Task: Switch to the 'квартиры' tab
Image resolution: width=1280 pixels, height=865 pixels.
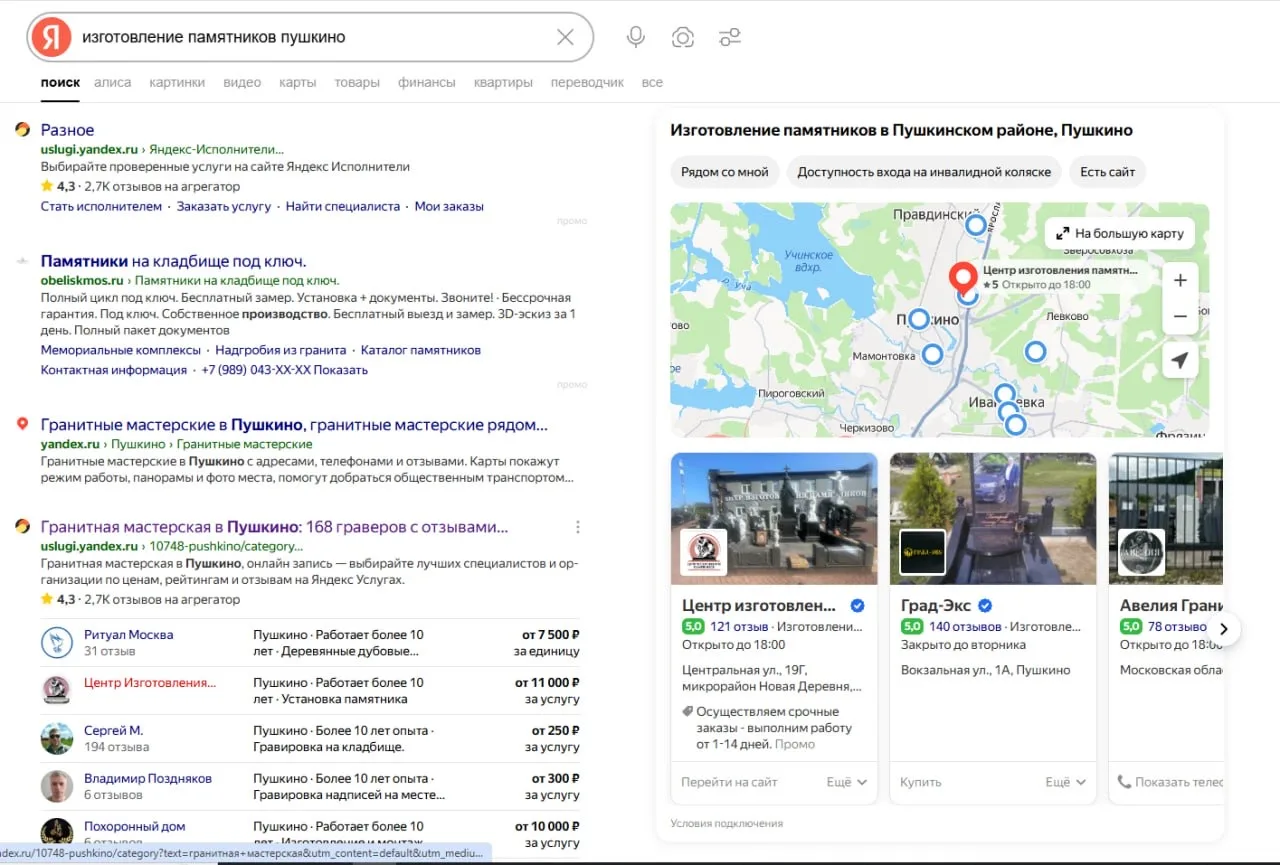Action: 503,82
